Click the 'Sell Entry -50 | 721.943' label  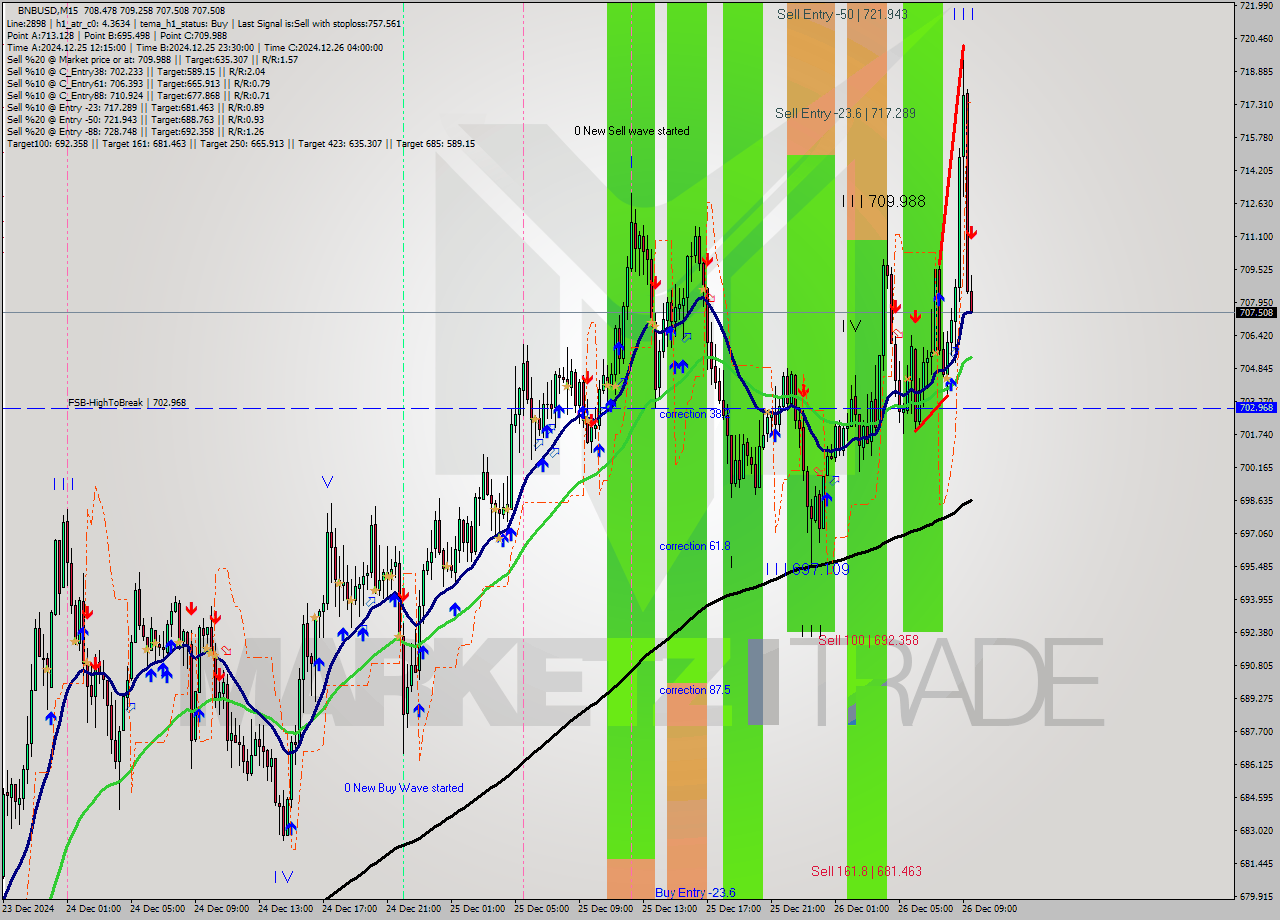pos(842,14)
